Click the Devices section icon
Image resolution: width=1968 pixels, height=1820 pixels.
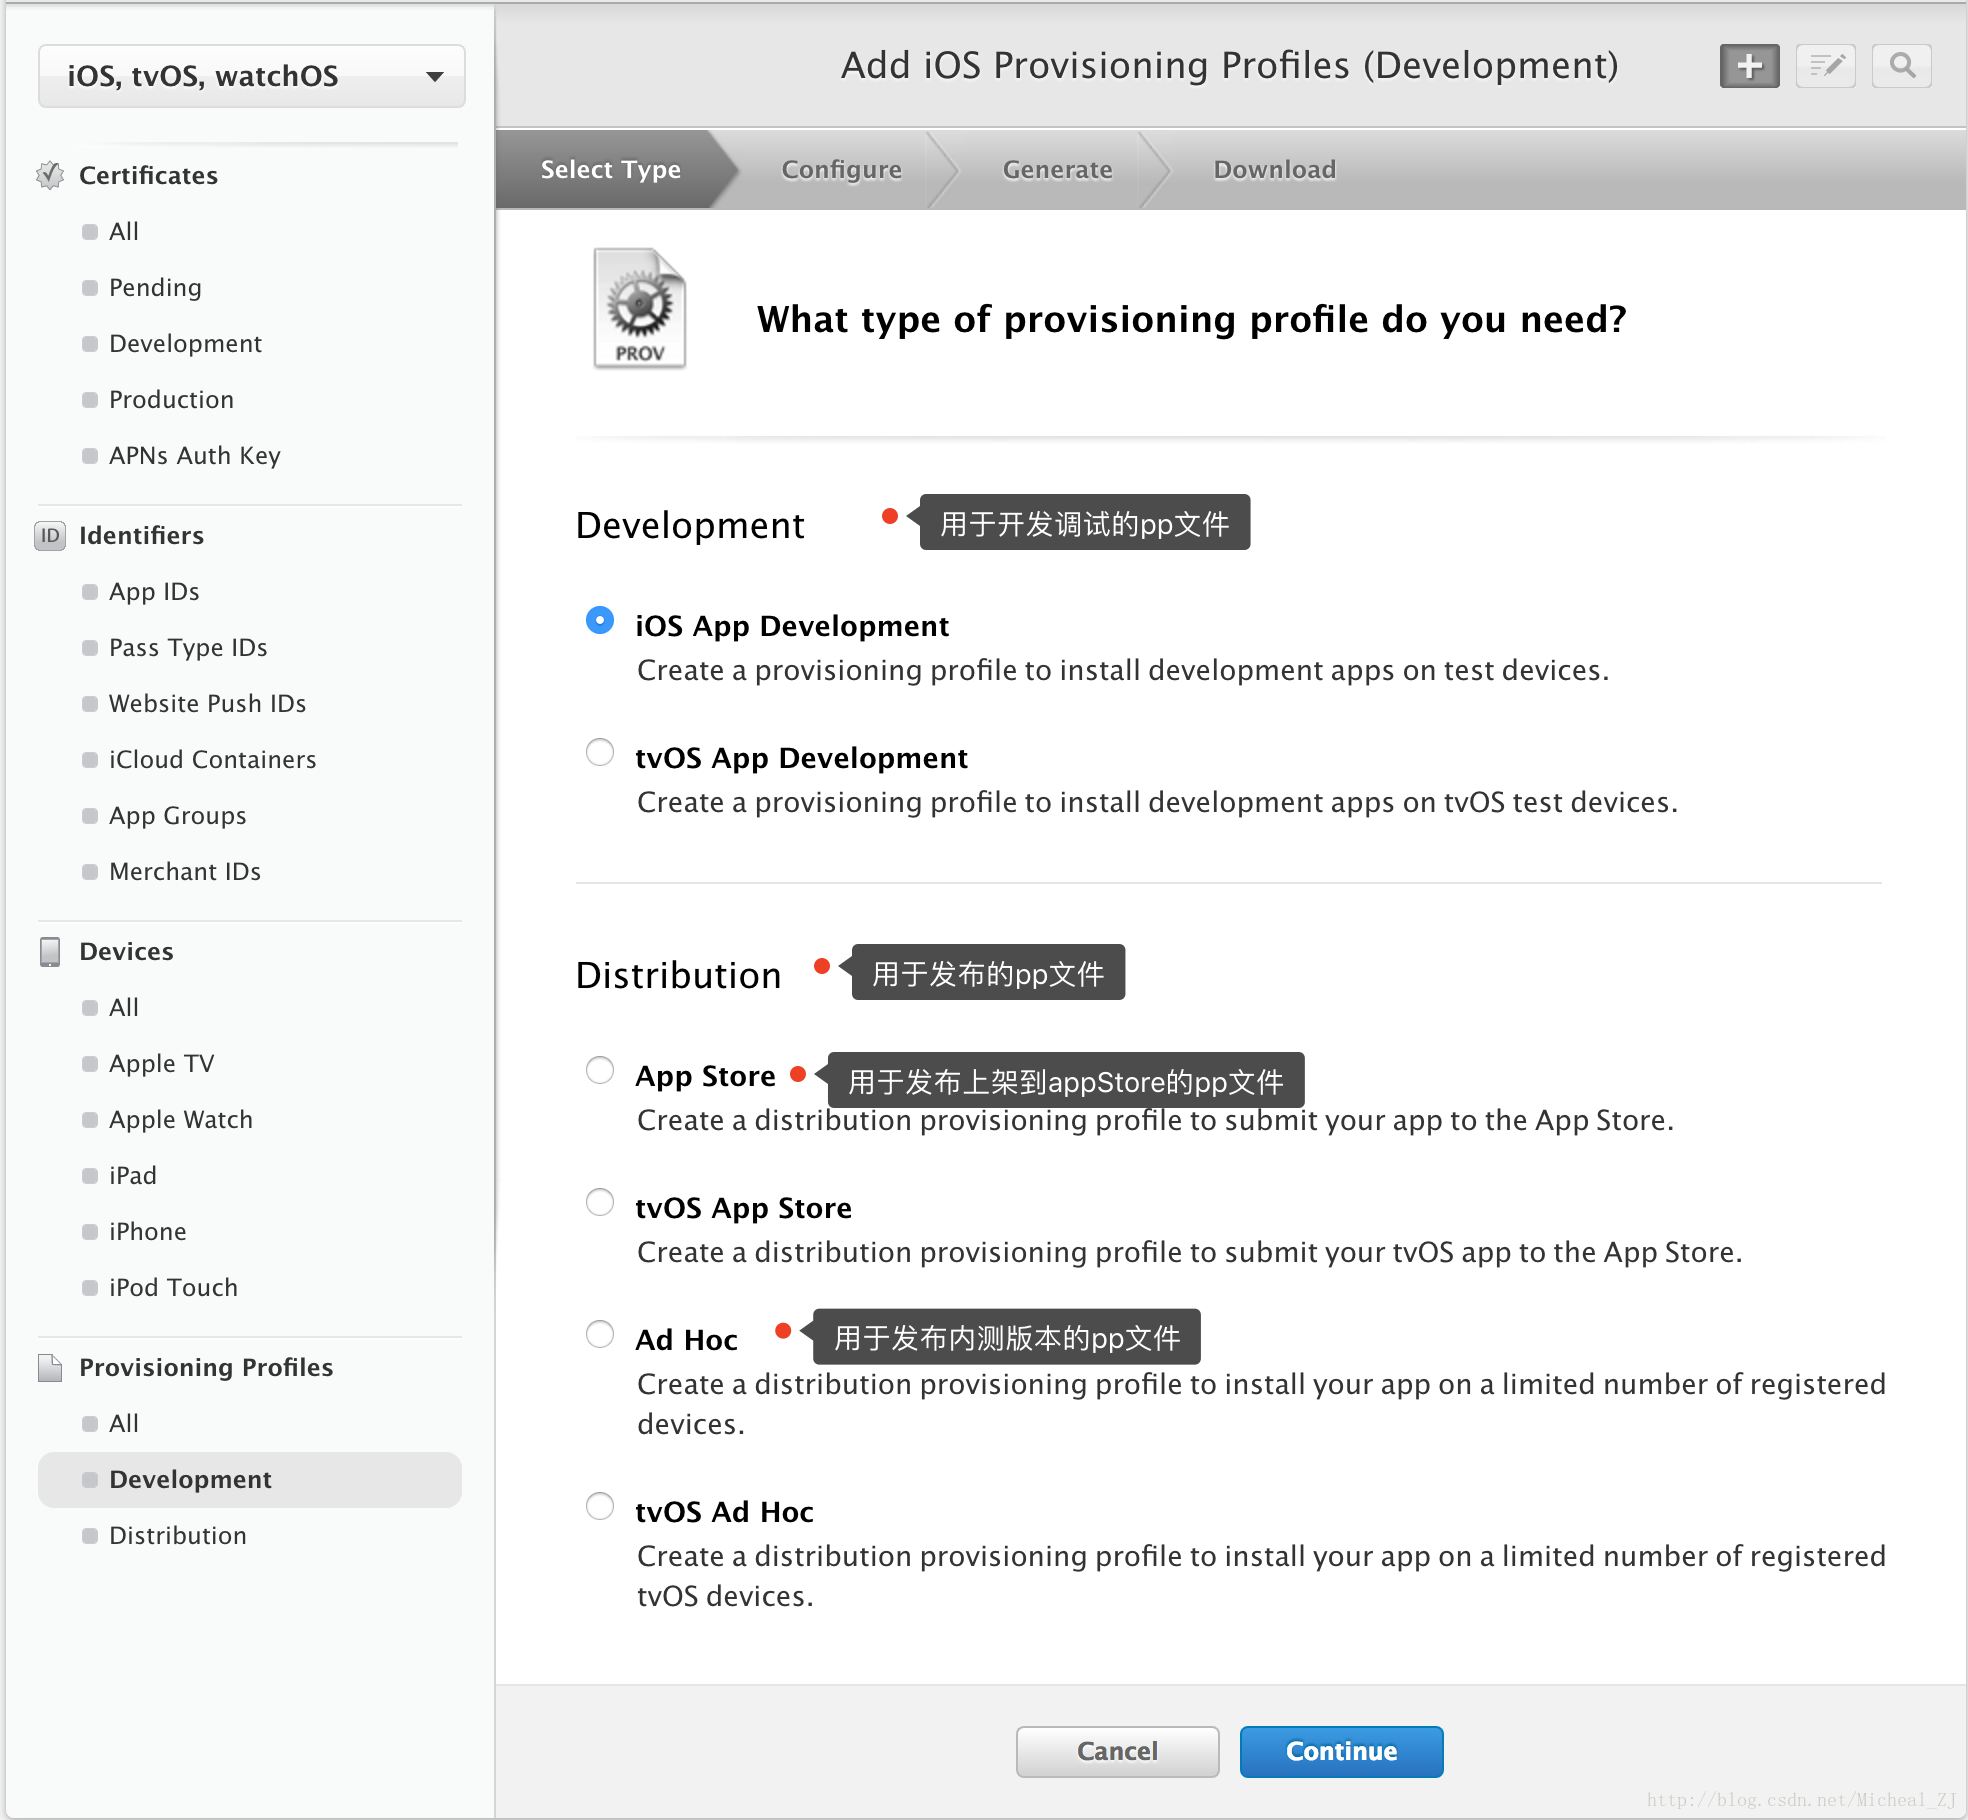[x=50, y=951]
